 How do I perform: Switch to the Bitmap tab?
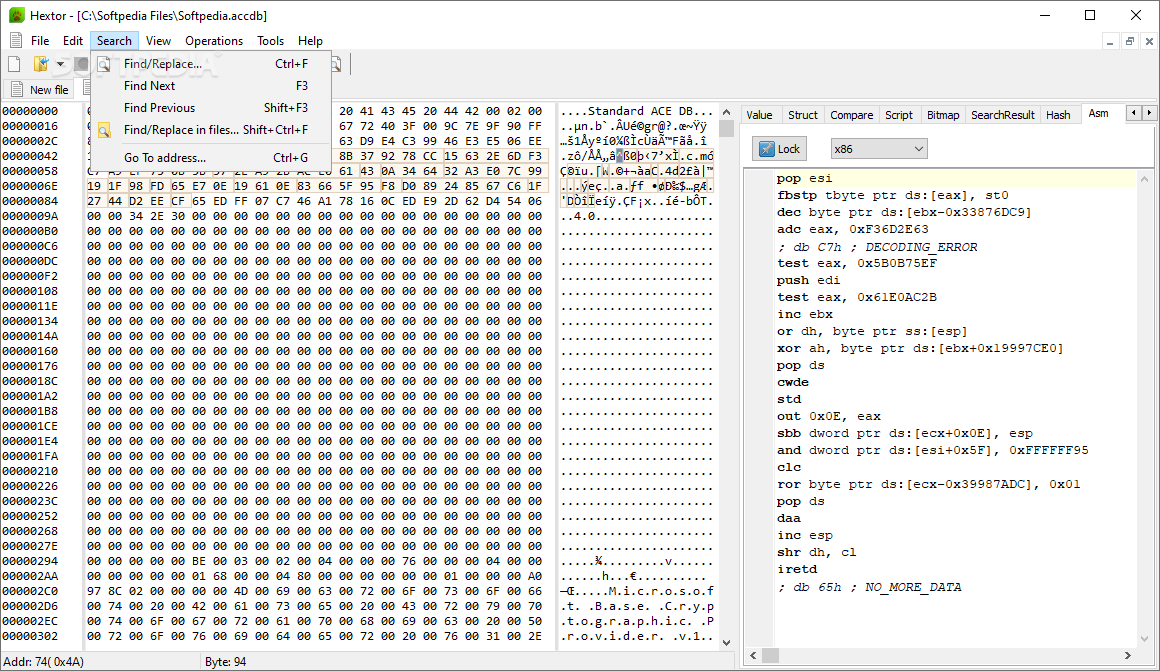pos(943,115)
